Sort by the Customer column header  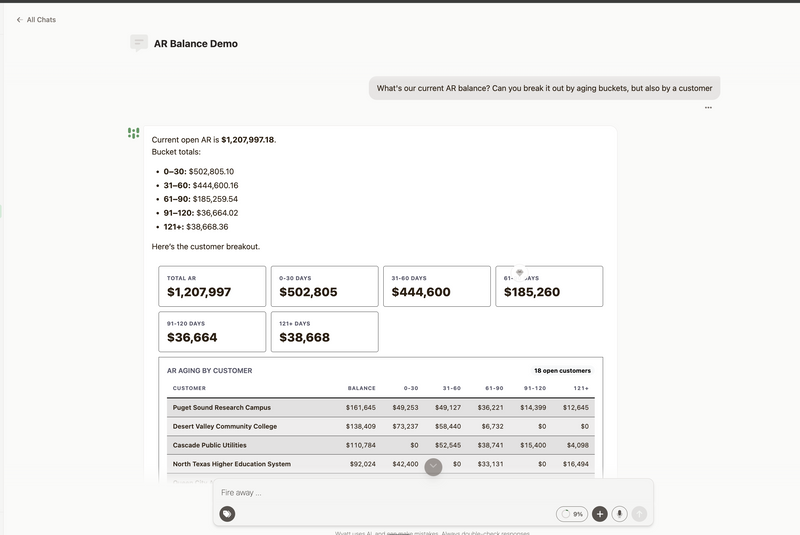coord(189,388)
